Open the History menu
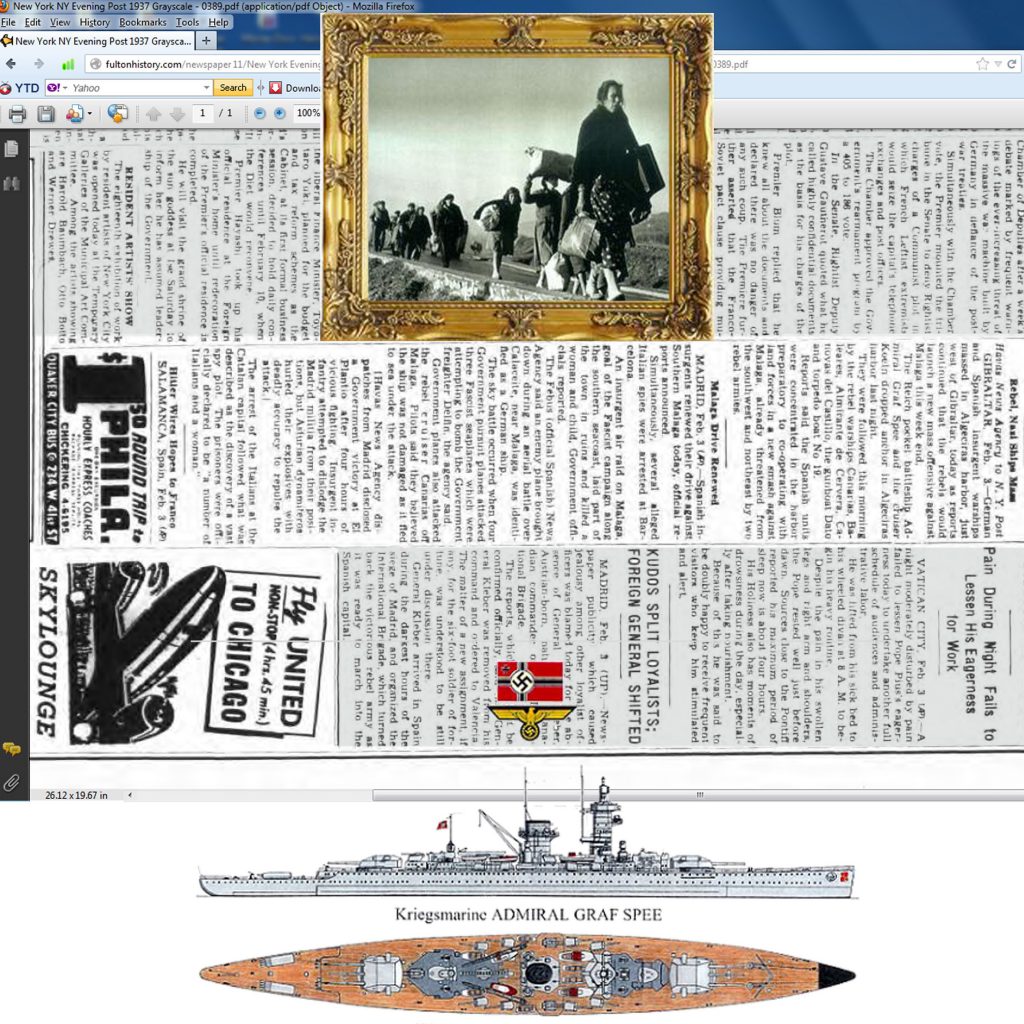 [95, 22]
